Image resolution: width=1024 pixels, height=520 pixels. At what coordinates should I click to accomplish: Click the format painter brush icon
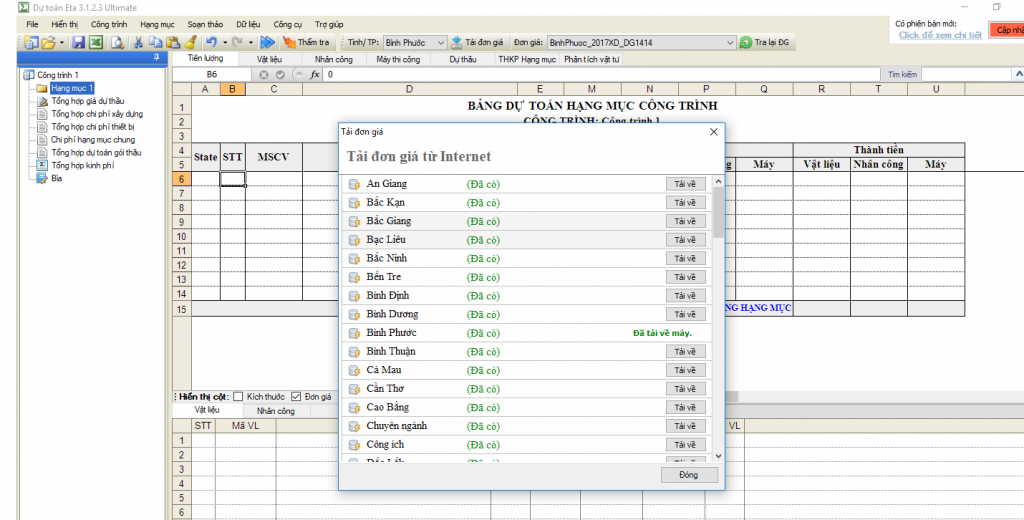pyautogui.click(x=189, y=43)
